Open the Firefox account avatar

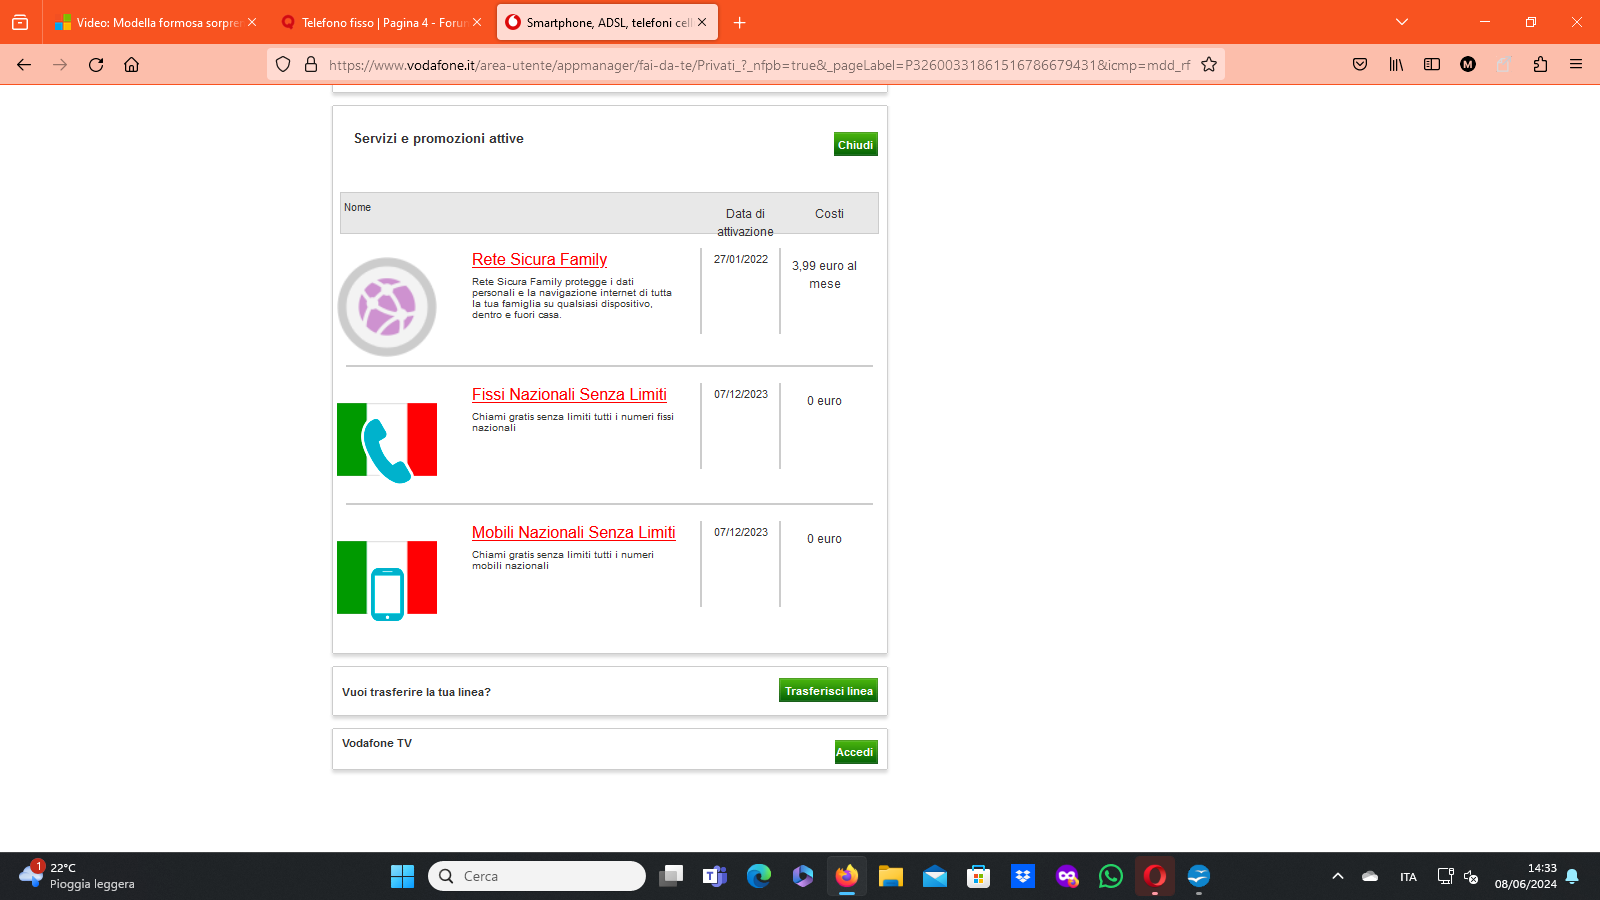point(1468,65)
